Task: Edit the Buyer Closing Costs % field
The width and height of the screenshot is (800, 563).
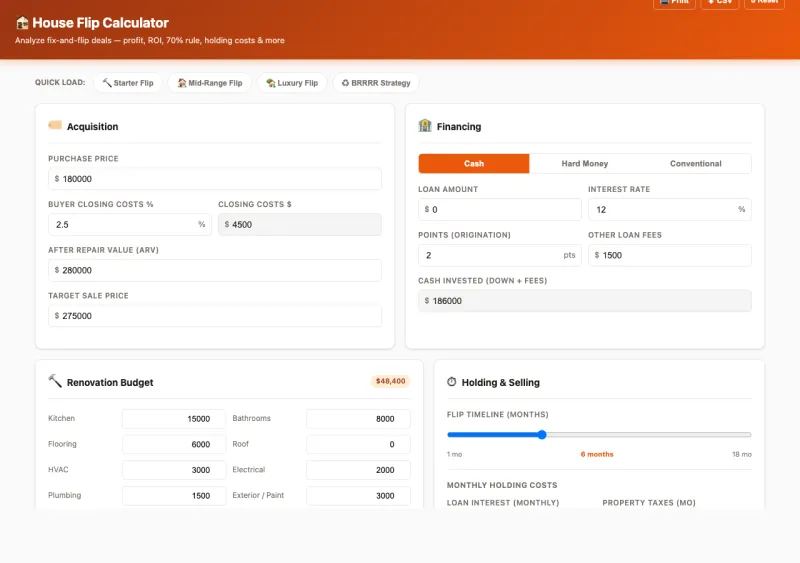Action: tap(130, 225)
